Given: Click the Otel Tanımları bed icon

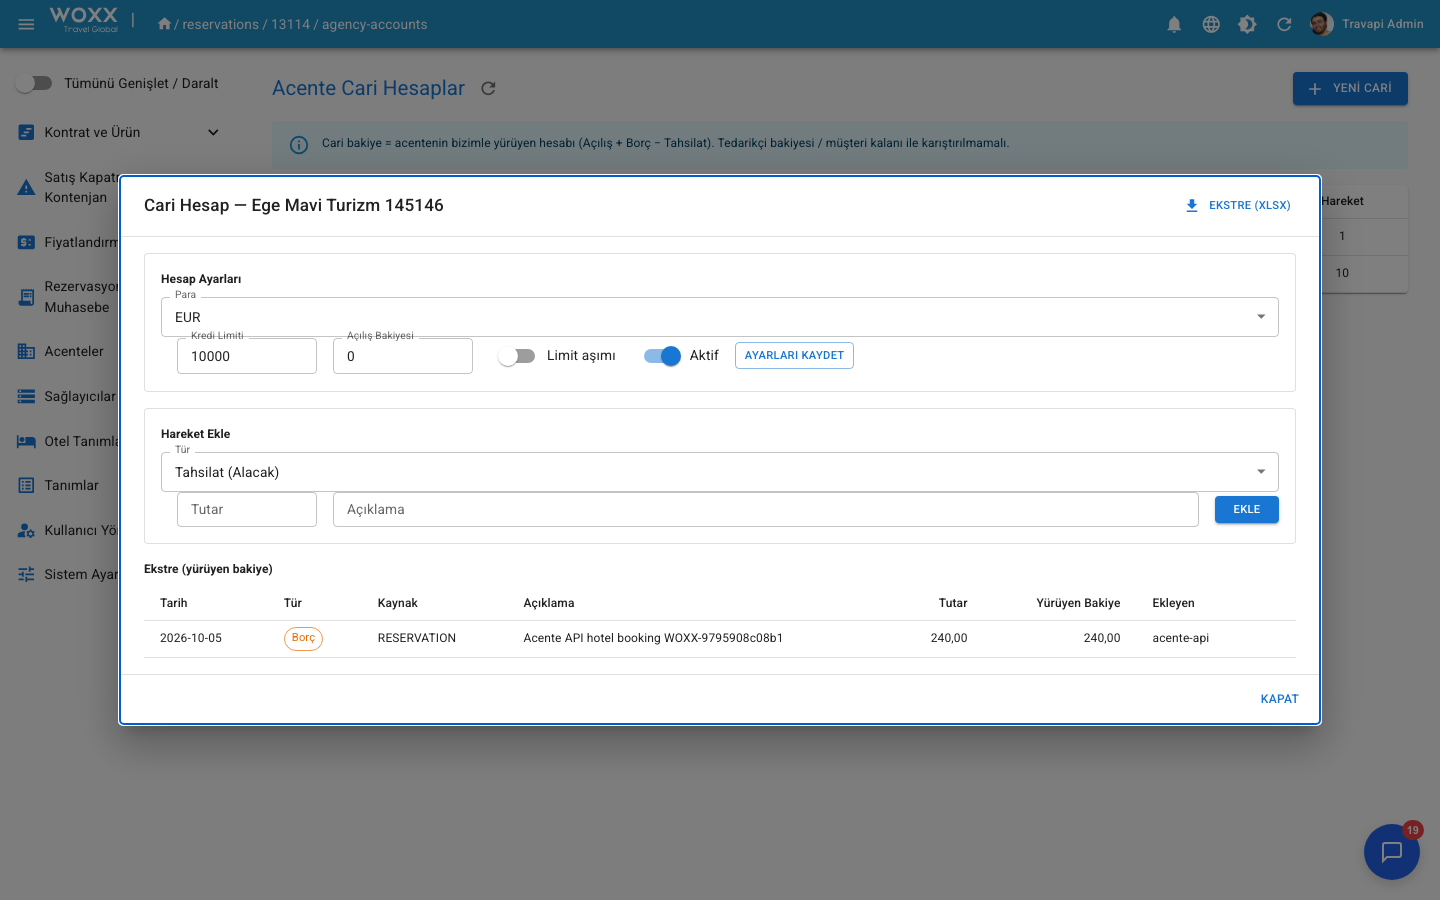Looking at the screenshot, I should [26, 441].
